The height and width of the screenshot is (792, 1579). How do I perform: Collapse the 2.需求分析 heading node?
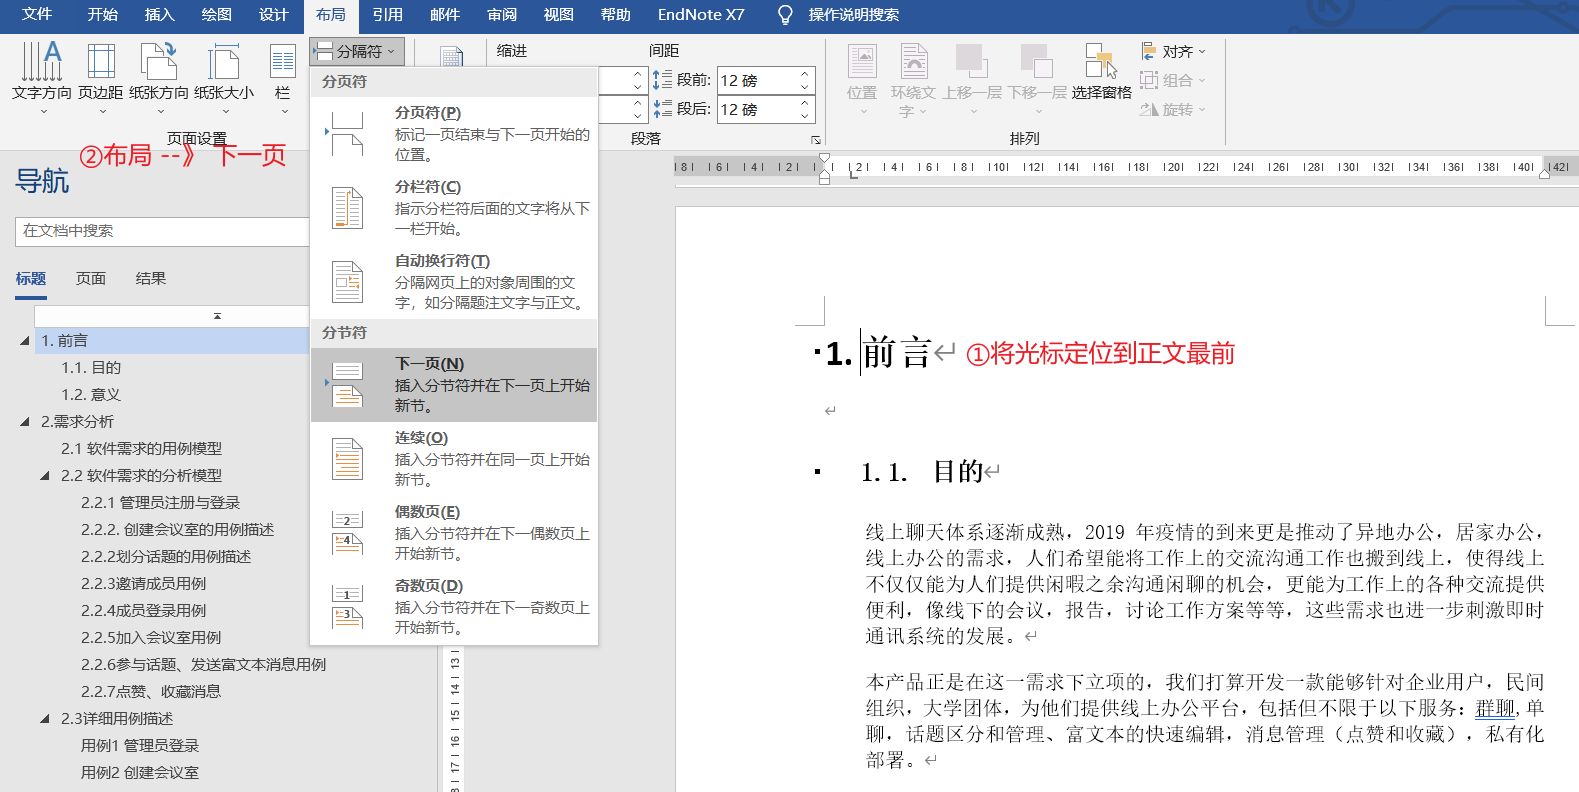[x=25, y=422]
